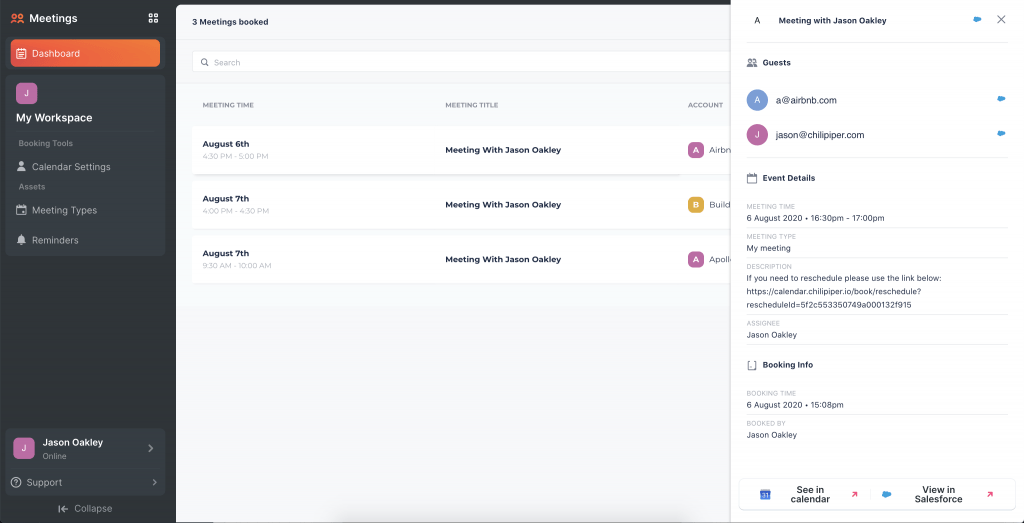The image size is (1024, 523).
Task: Click guest email jason@chilipiper.com
Action: point(820,135)
